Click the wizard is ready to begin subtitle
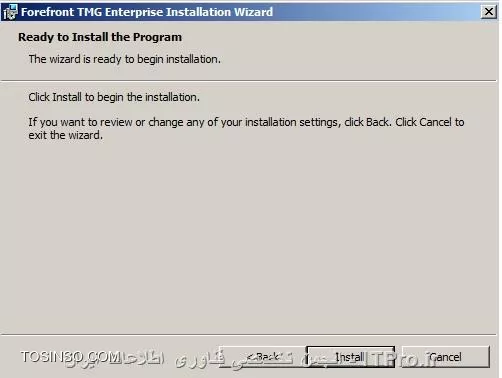This screenshot has width=502, height=378. click(125, 59)
